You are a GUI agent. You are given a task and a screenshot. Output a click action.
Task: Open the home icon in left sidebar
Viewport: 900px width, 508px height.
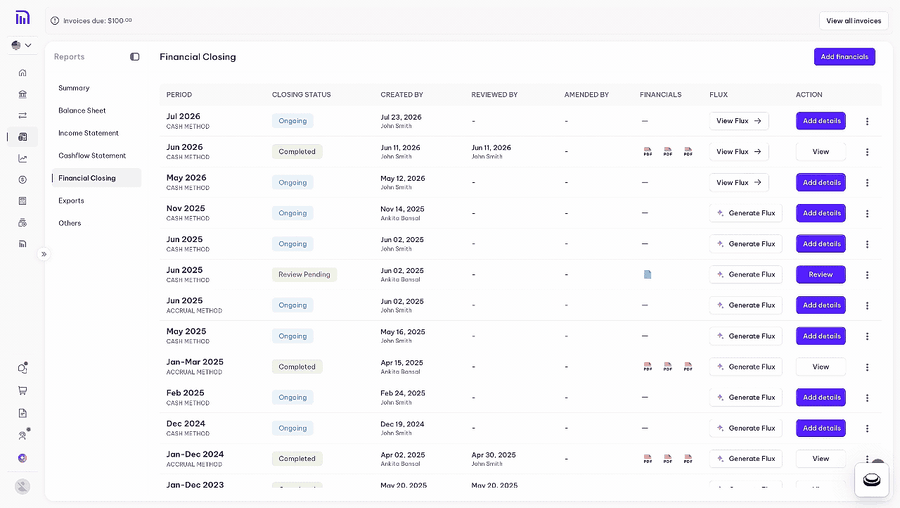22,72
